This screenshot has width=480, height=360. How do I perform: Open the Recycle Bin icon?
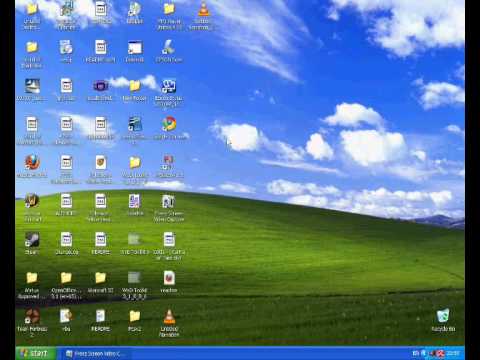click(443, 316)
